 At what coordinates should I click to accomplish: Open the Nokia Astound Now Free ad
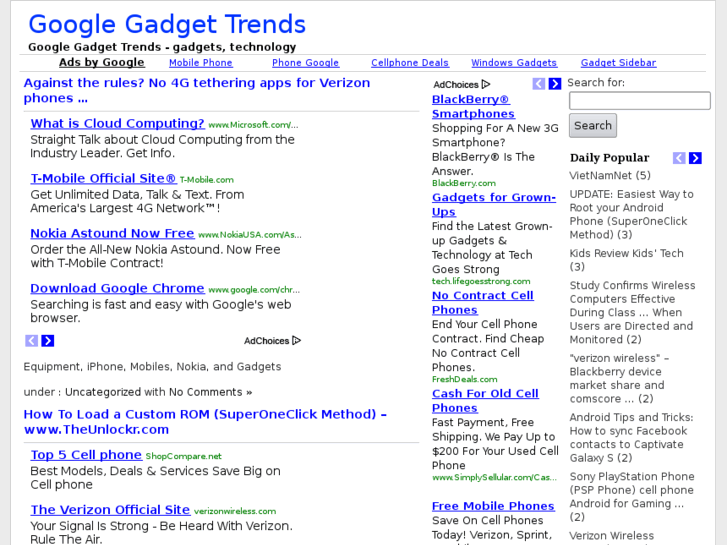112,234
